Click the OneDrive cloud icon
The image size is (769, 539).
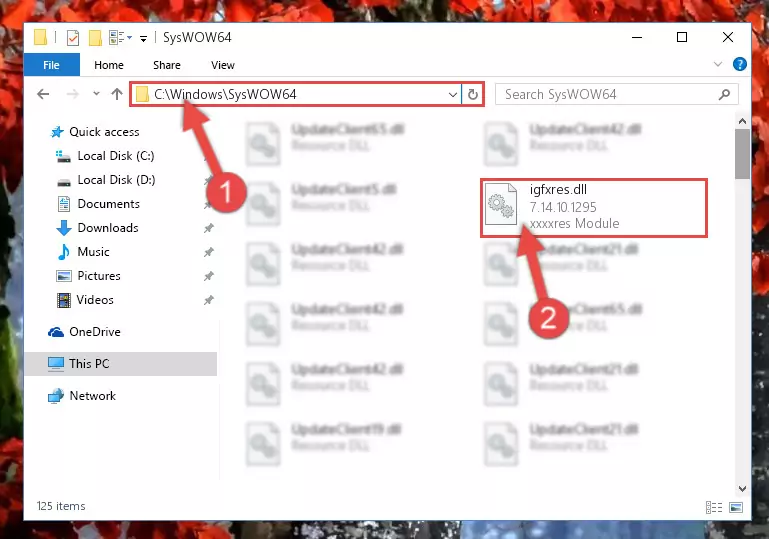click(x=56, y=333)
